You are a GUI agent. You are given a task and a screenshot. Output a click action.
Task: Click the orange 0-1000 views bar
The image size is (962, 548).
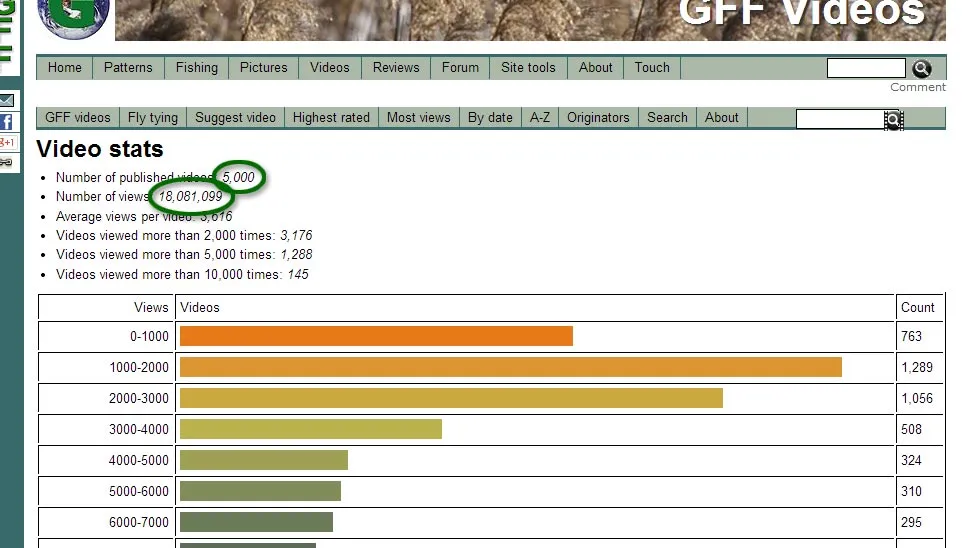tap(376, 336)
